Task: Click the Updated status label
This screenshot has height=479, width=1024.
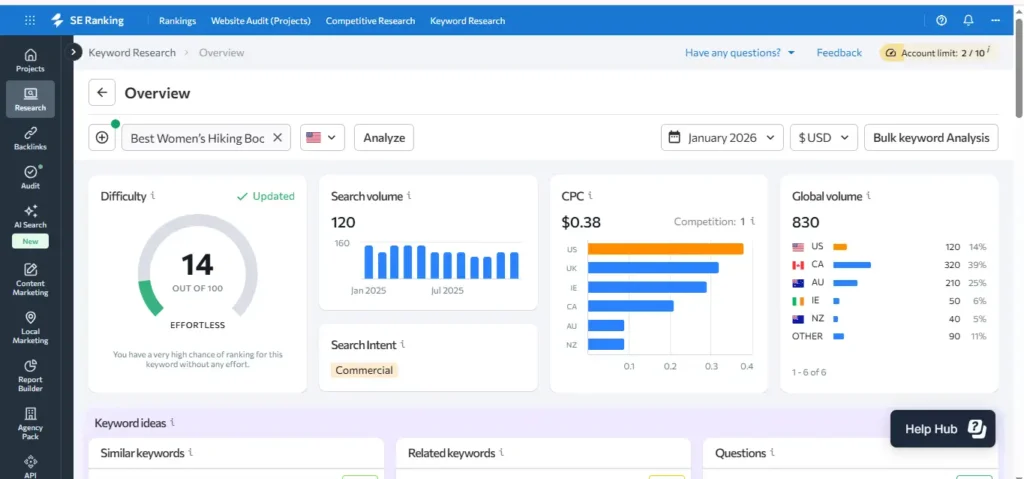Action: 266,196
